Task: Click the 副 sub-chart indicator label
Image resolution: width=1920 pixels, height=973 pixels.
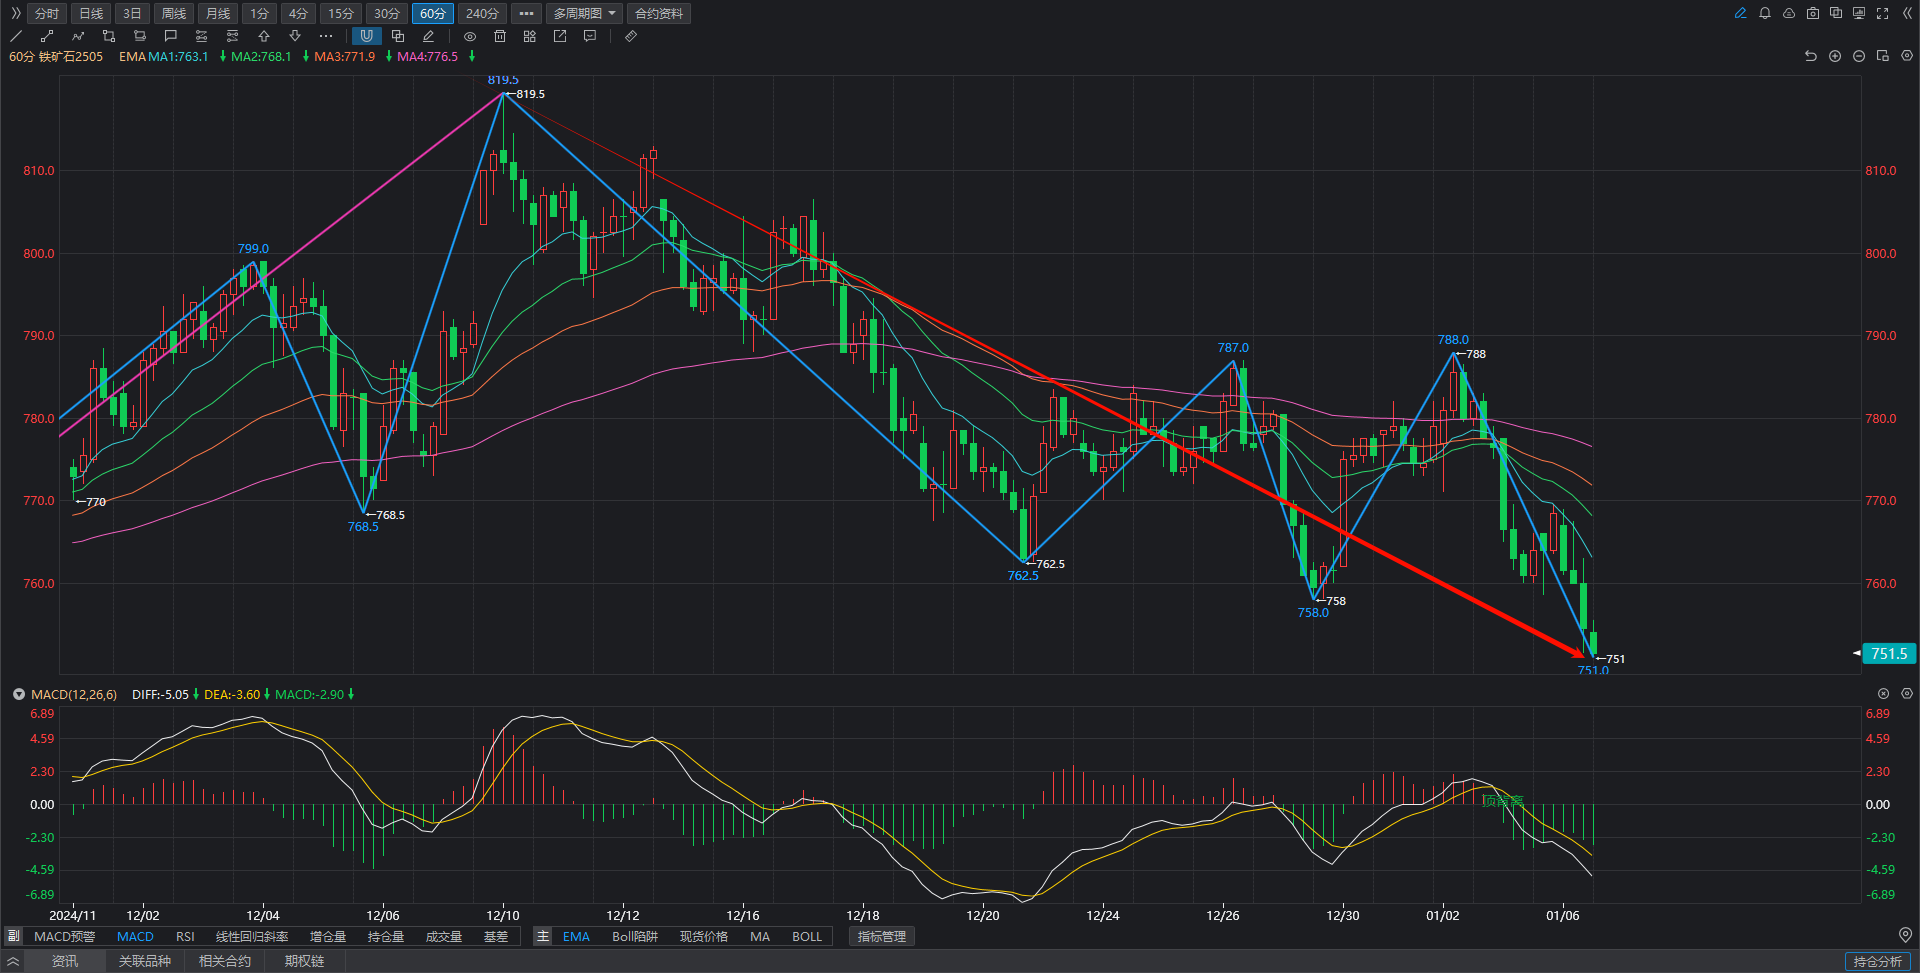Action: tap(13, 937)
